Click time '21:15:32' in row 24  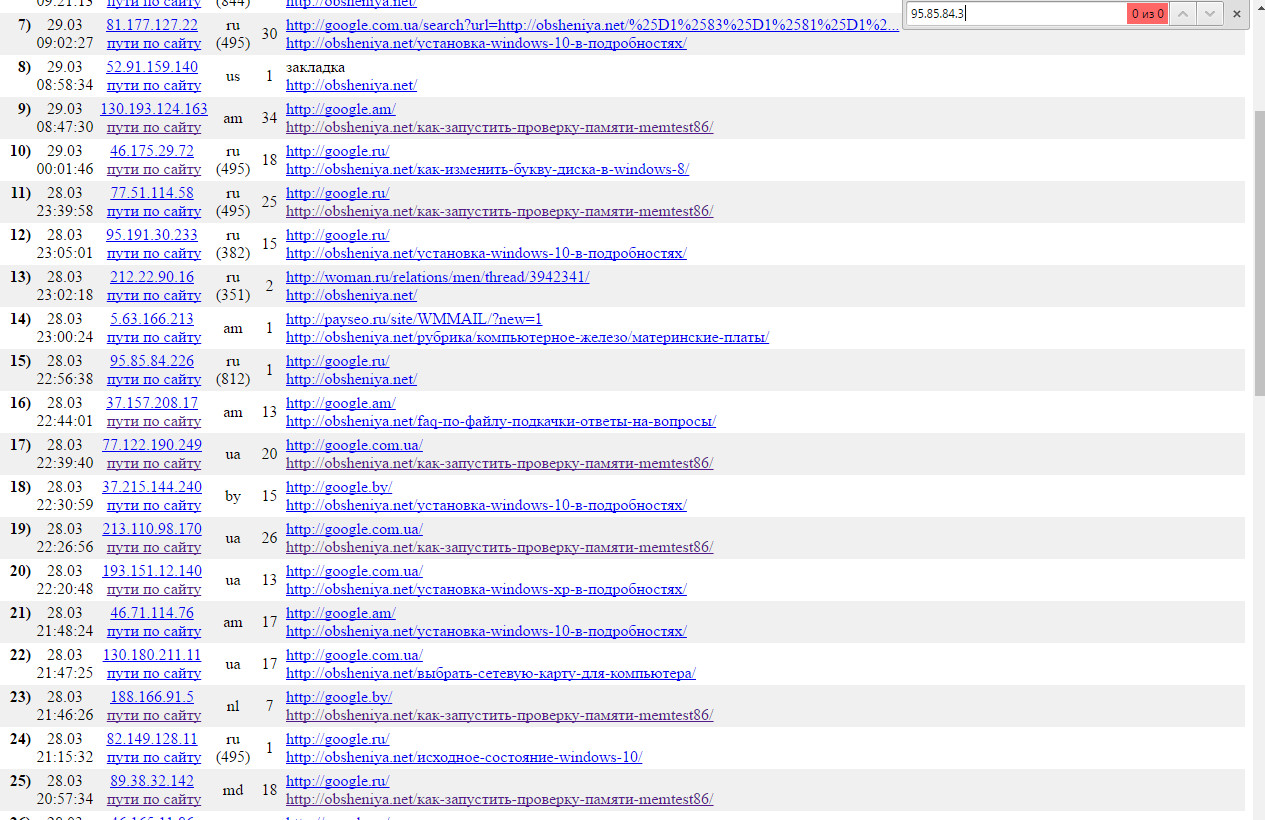pos(65,758)
